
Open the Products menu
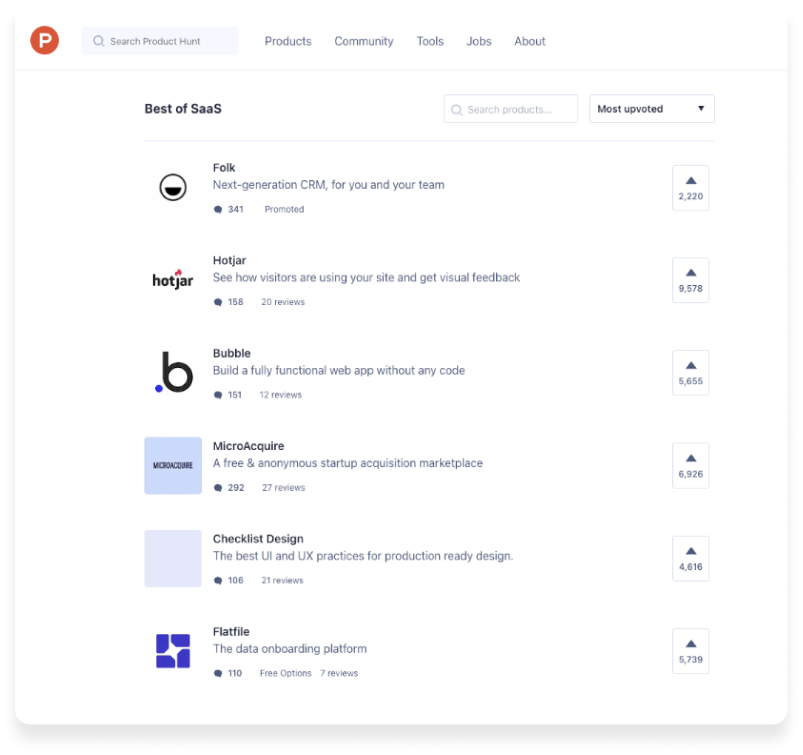coord(288,41)
